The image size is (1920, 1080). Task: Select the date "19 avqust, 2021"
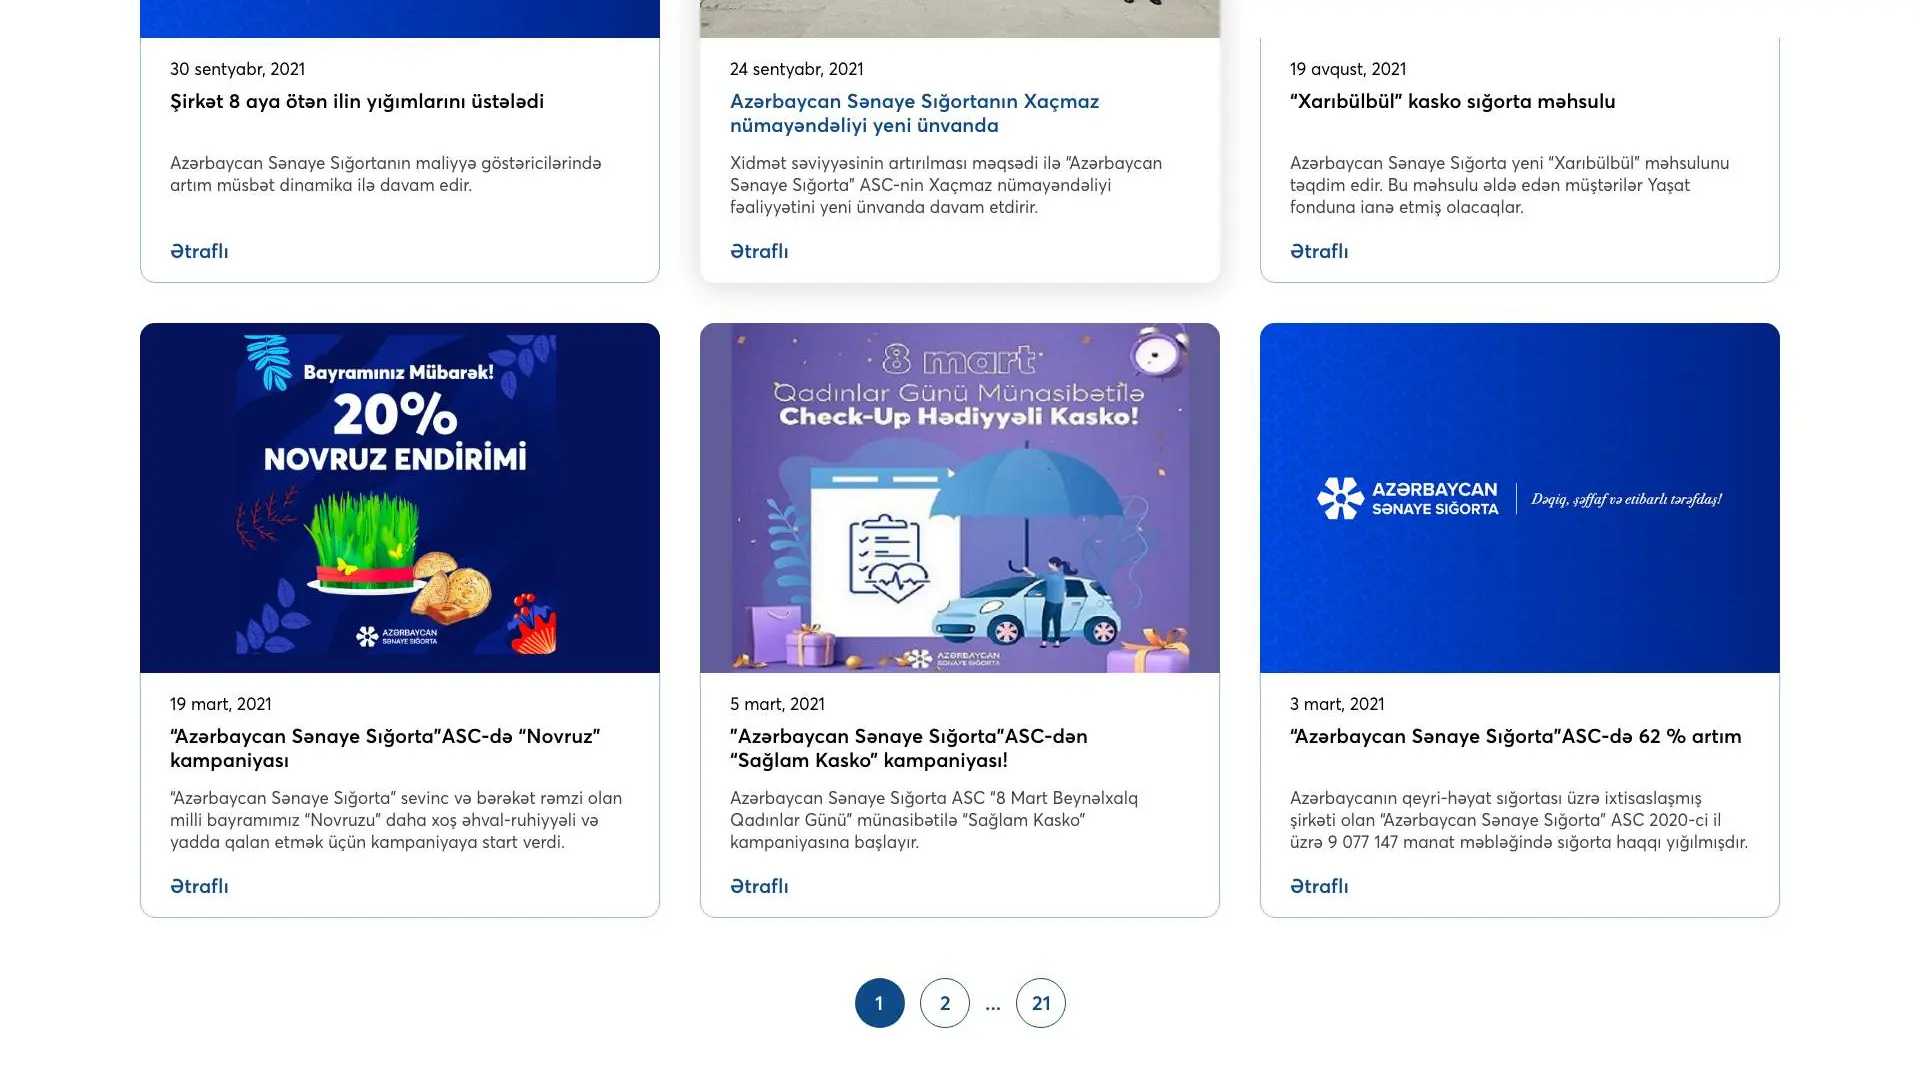point(1348,69)
